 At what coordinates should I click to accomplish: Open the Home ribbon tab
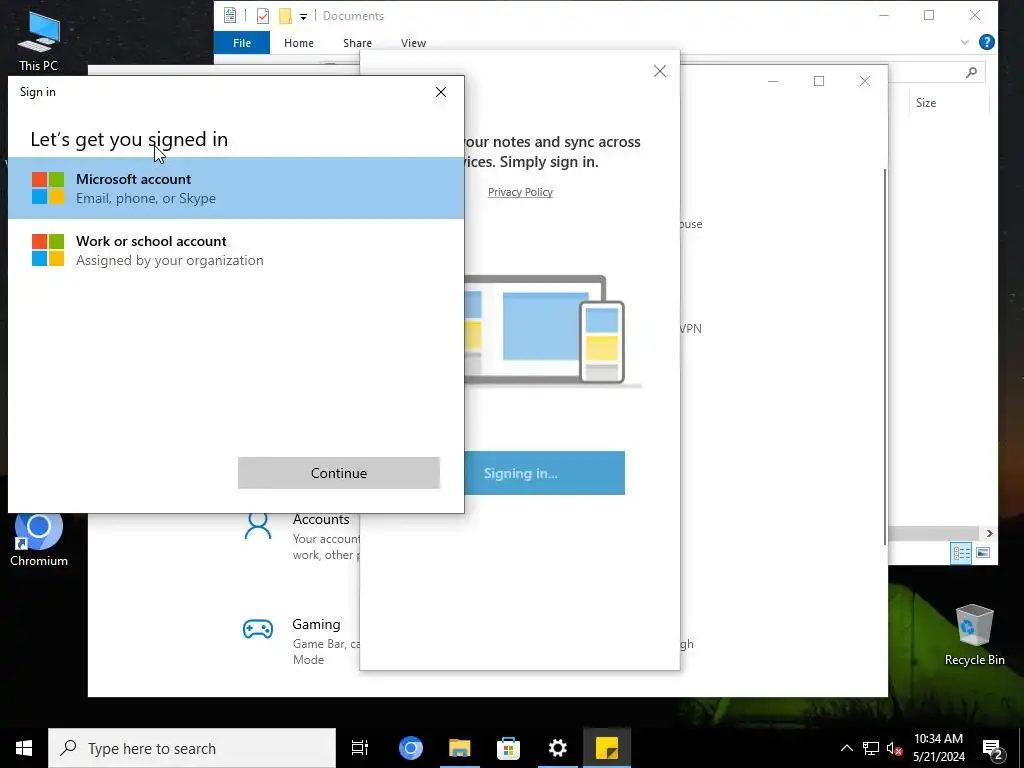[x=298, y=43]
